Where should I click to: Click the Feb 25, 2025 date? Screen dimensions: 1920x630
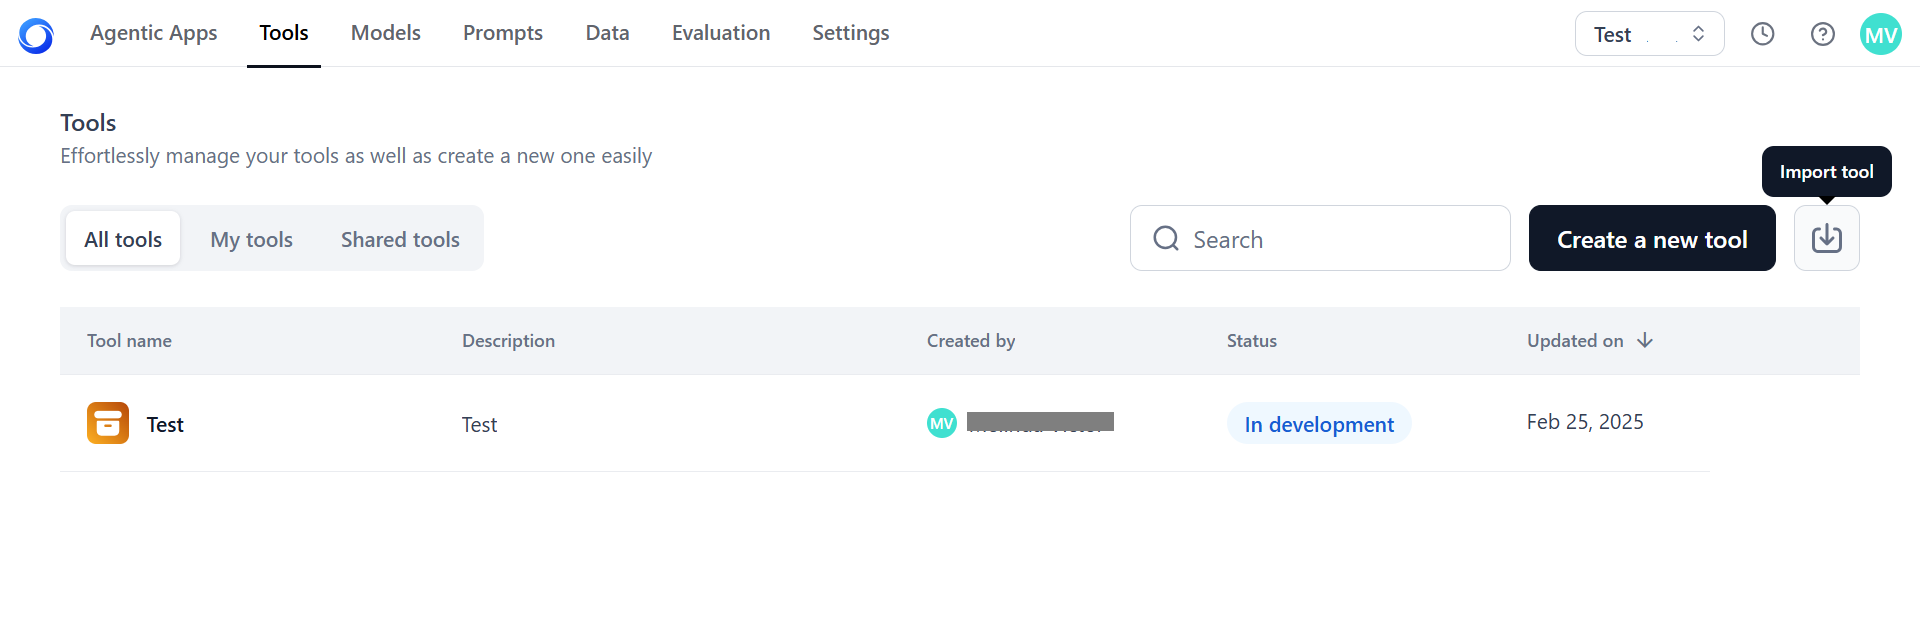point(1585,422)
